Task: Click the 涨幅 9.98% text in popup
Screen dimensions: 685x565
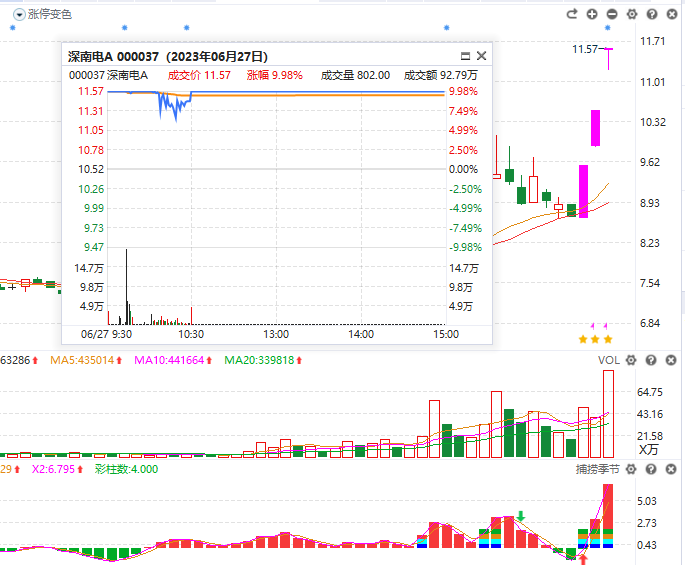Action: point(274,75)
